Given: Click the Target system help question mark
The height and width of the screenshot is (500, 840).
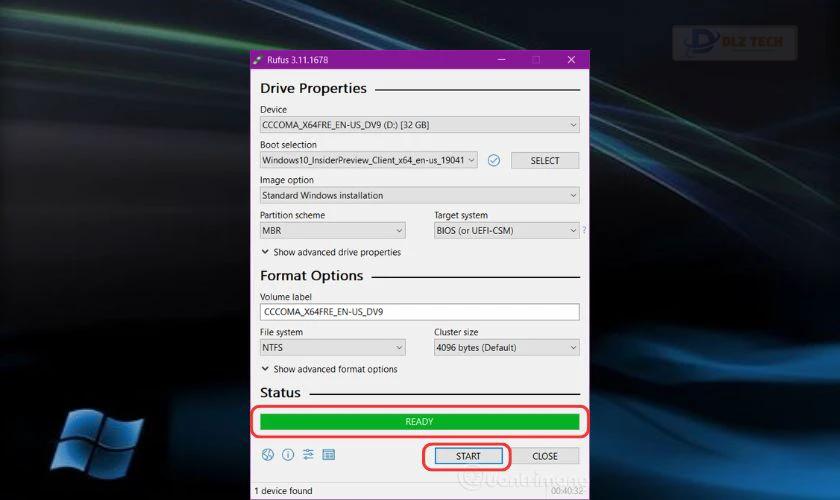Looking at the screenshot, I should pos(584,230).
